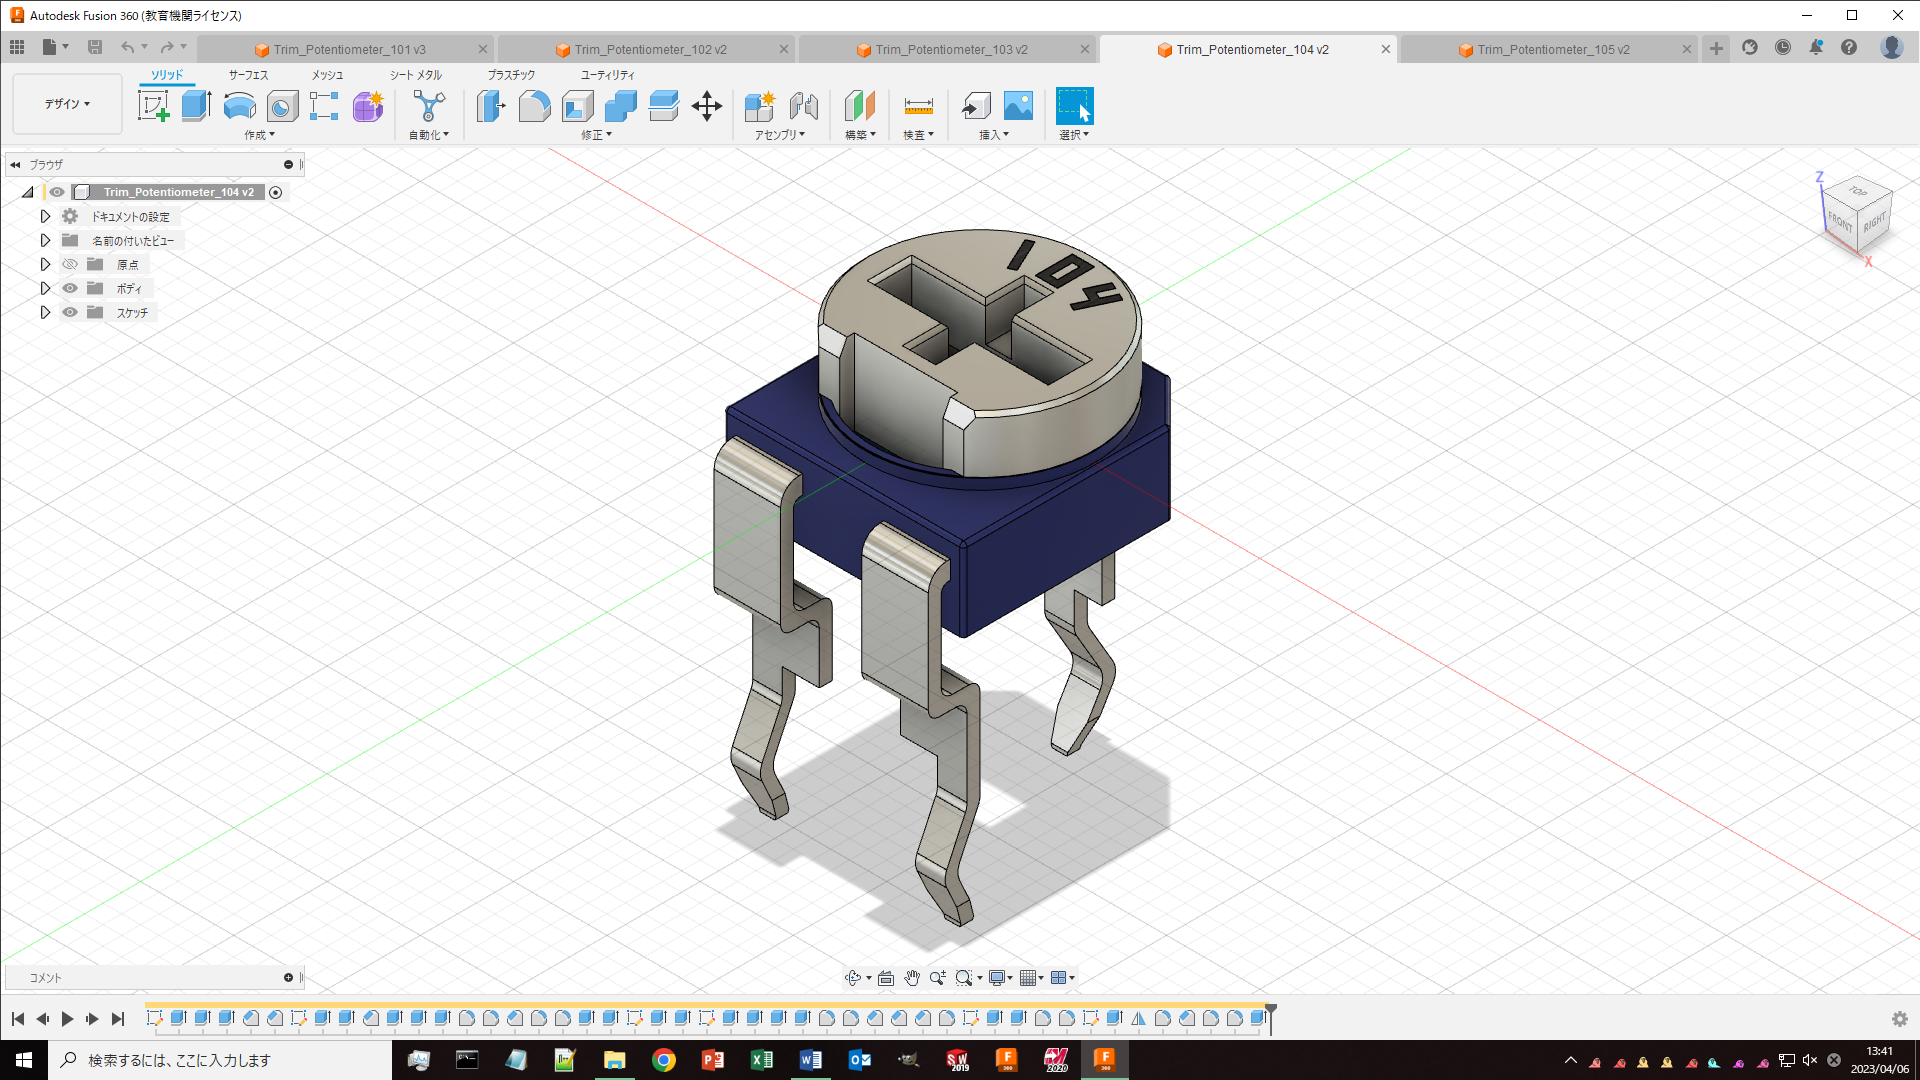Viewport: 1920px width, 1080px height.
Task: Click the Insert image canvas icon
Action: tap(1018, 106)
